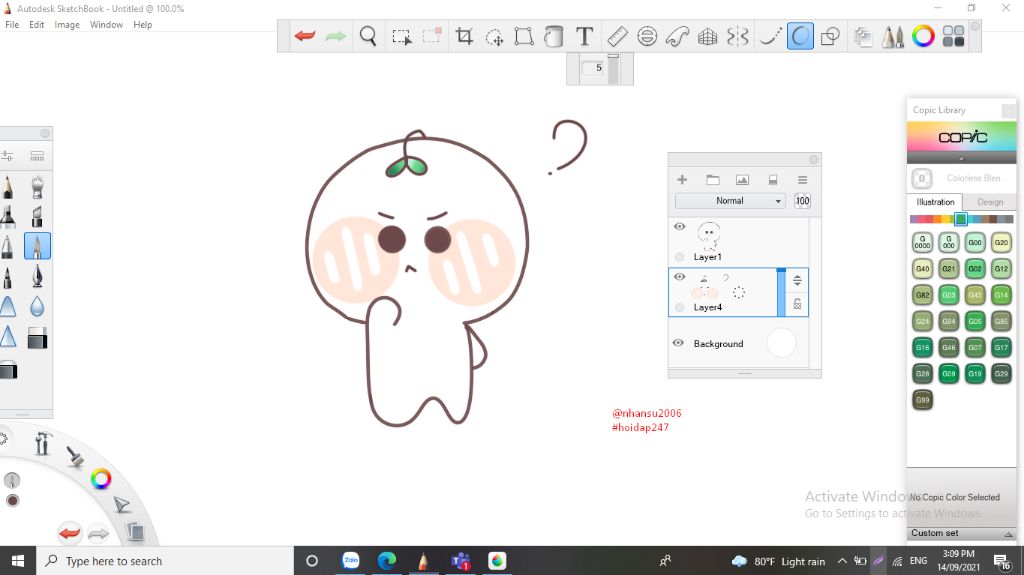Switch to the Design tab
Viewport: 1024px width, 575px height.
pos(990,202)
